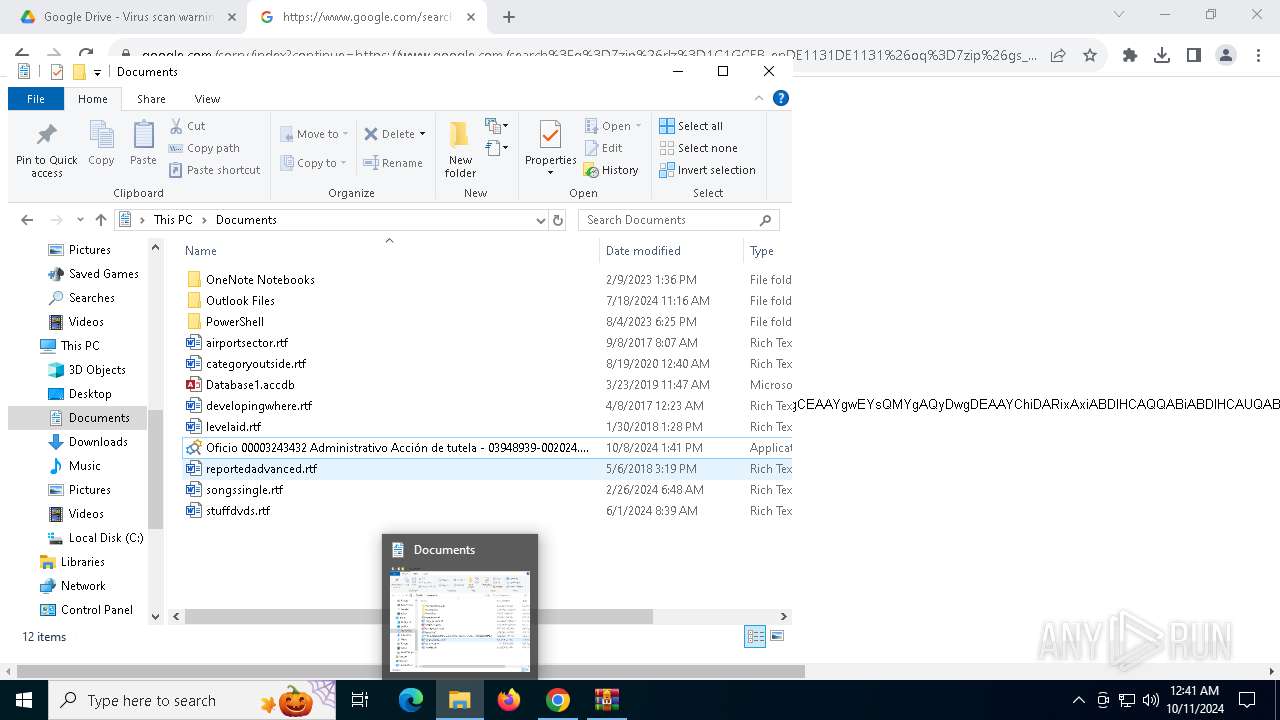This screenshot has width=1280, height=720.
Task: Click the Copy ribbon icon
Action: [101, 144]
